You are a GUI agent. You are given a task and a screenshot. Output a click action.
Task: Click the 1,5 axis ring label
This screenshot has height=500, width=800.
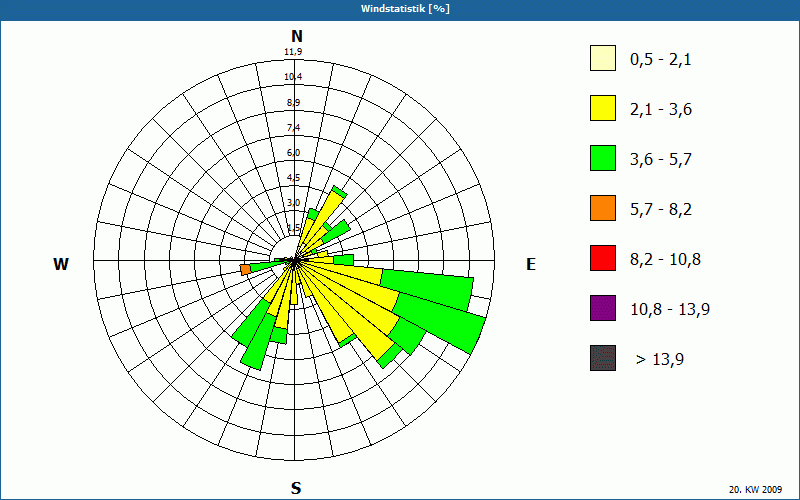tap(293, 228)
